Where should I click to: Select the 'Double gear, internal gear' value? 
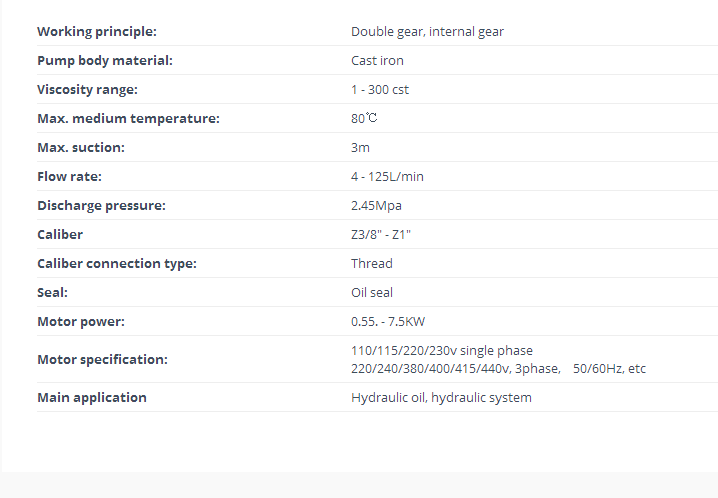tap(427, 32)
